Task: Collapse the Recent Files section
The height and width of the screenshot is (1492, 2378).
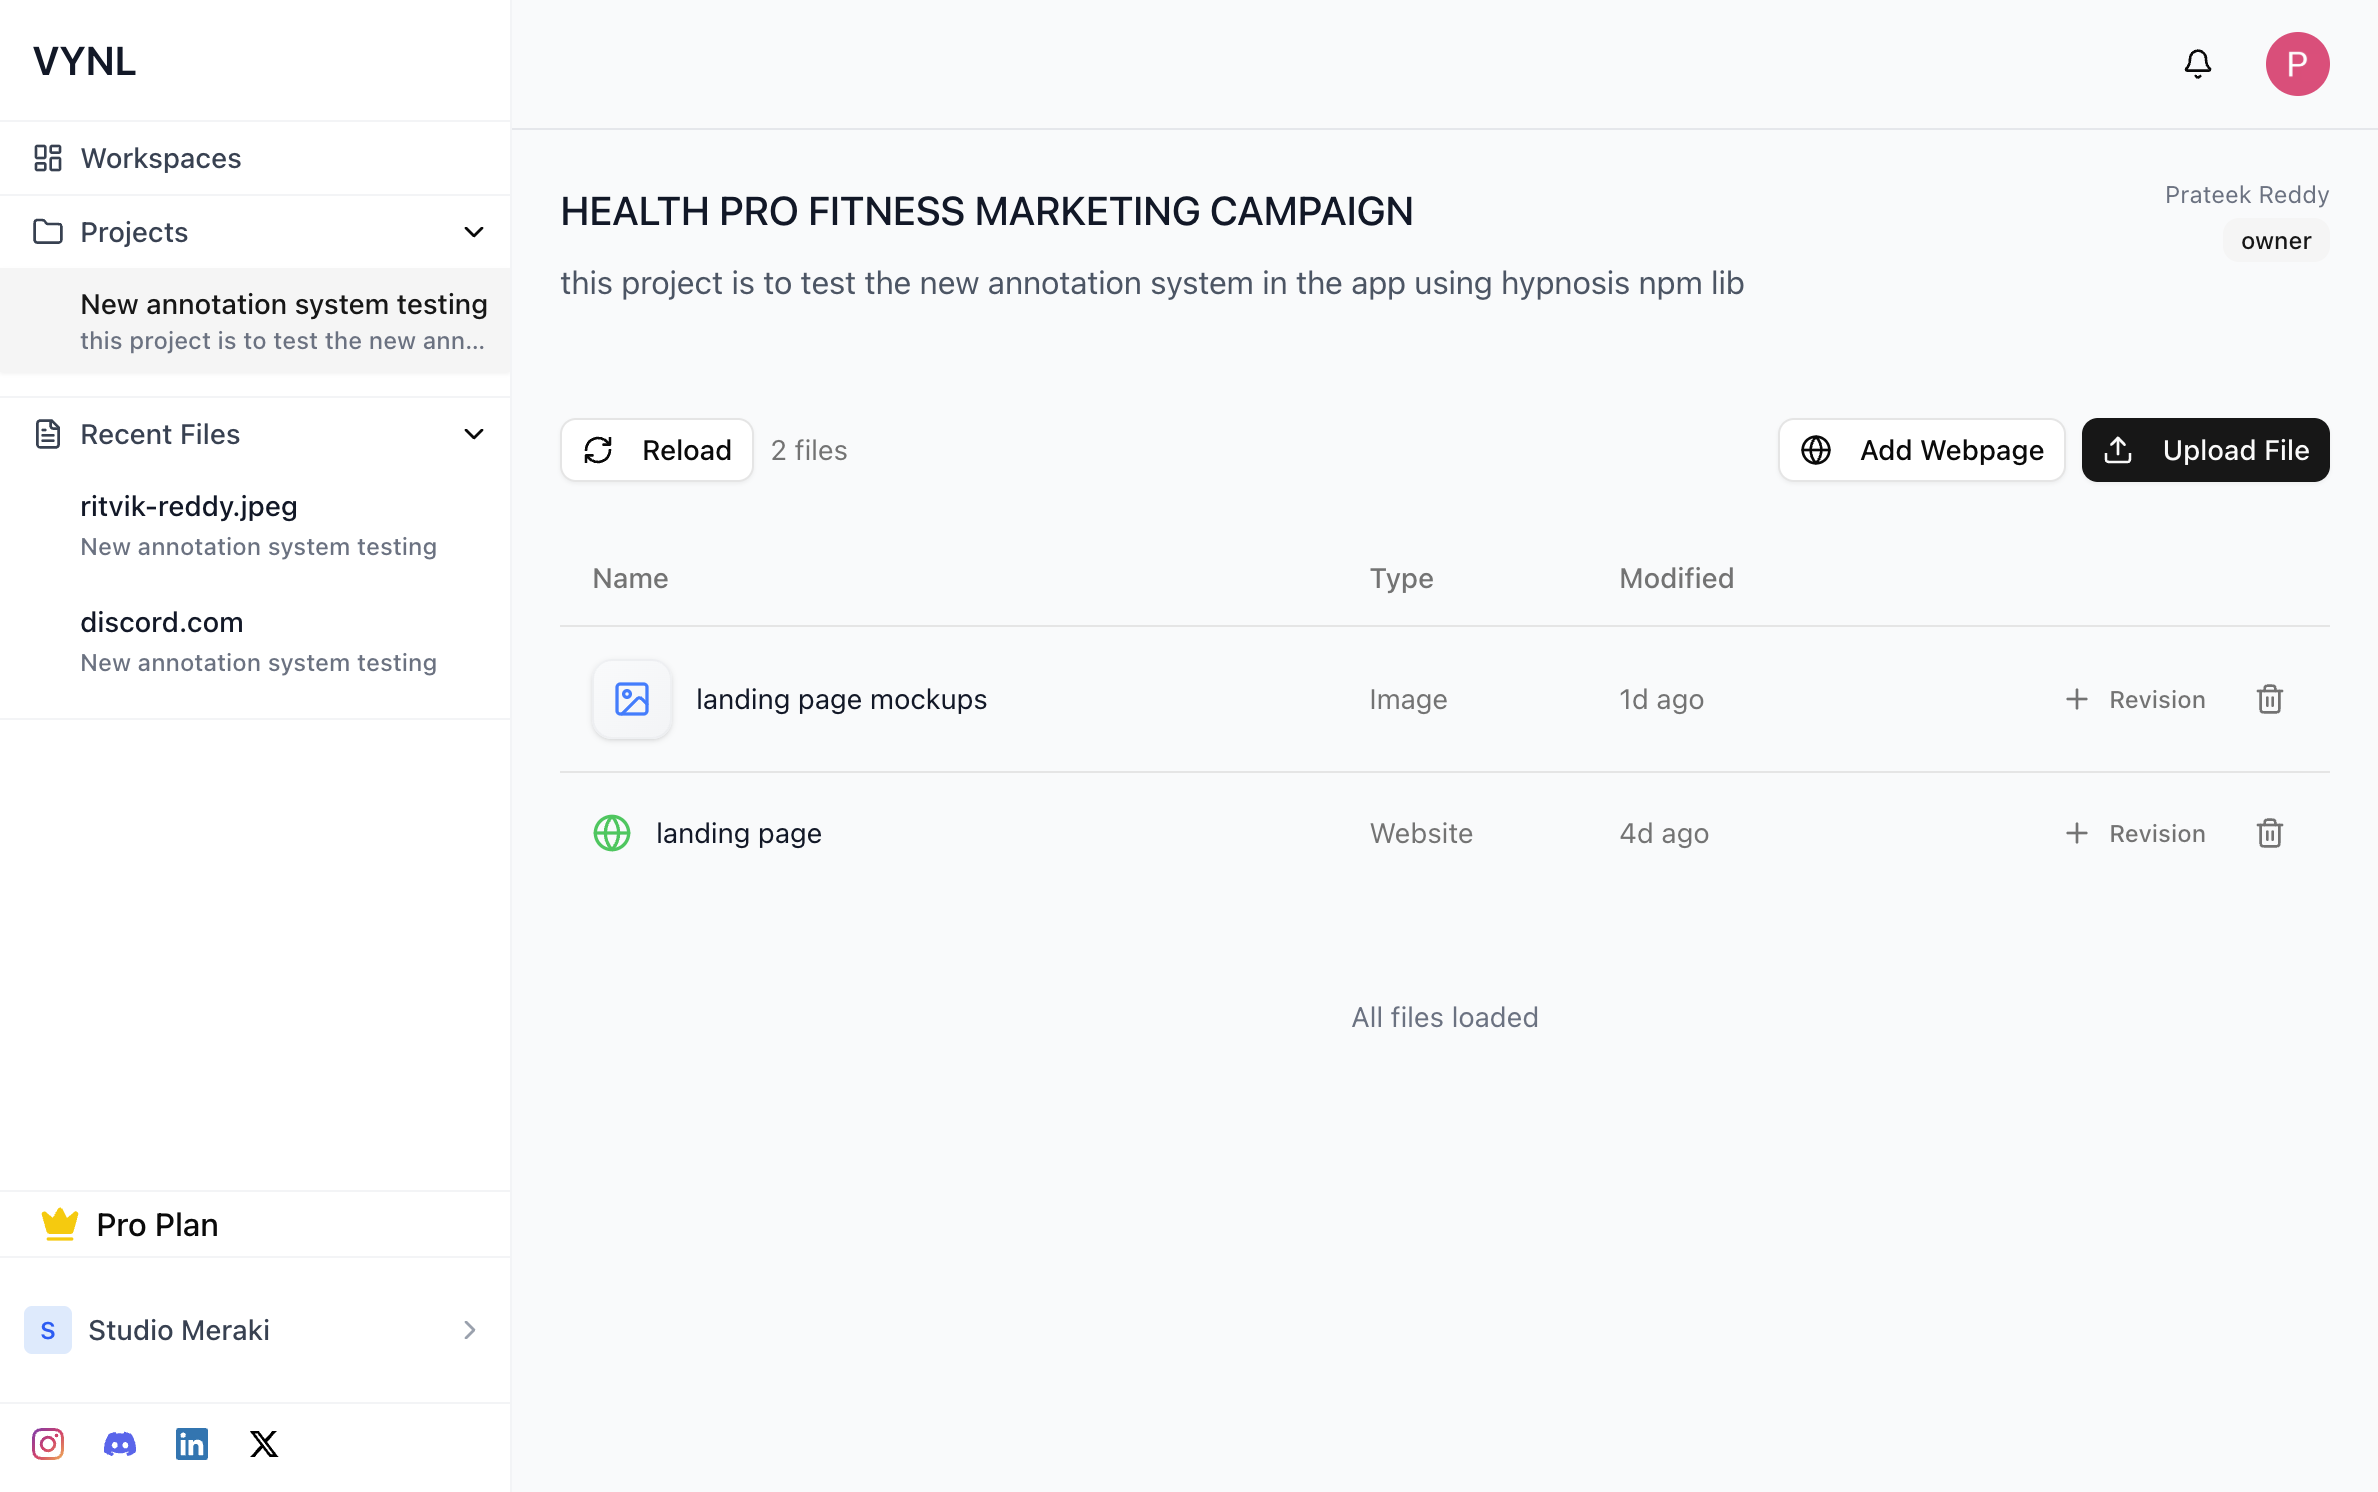Action: (474, 434)
